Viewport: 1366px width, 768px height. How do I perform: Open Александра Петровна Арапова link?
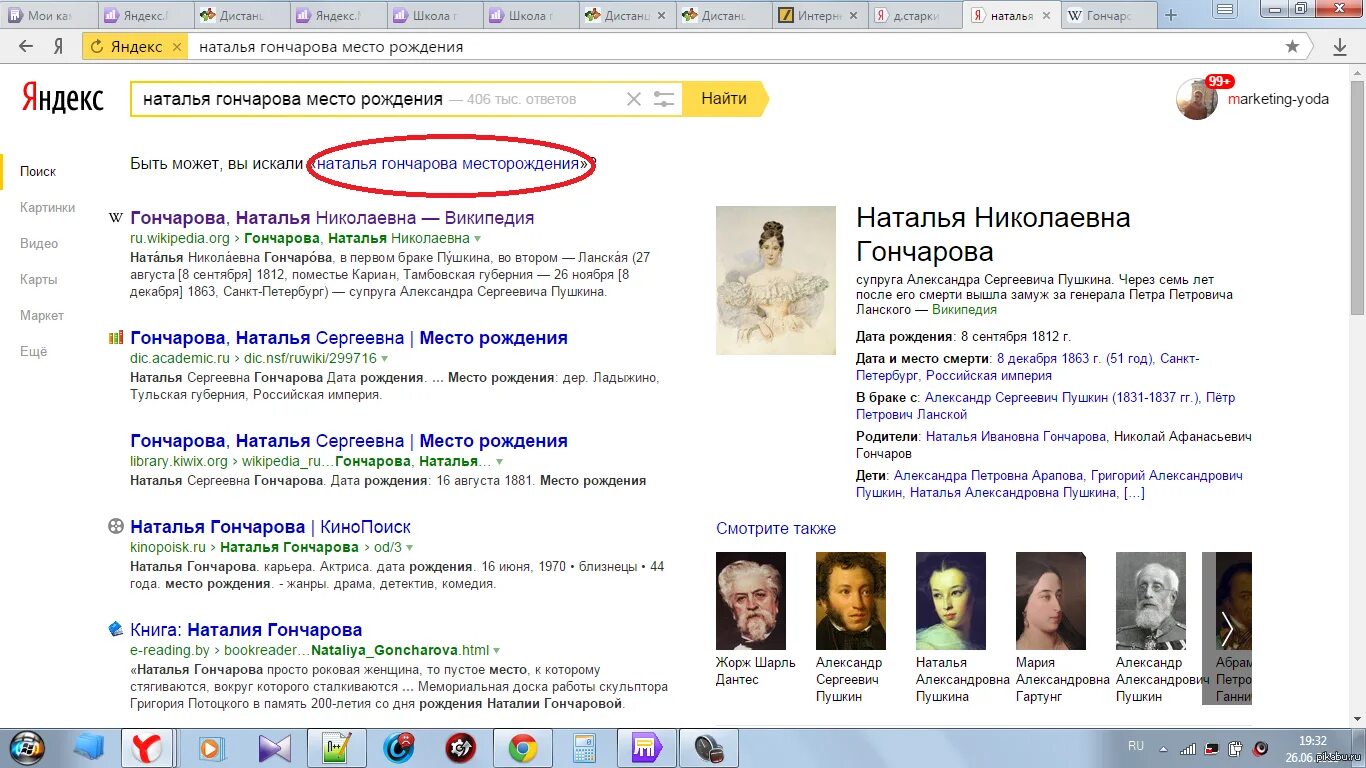click(x=988, y=476)
